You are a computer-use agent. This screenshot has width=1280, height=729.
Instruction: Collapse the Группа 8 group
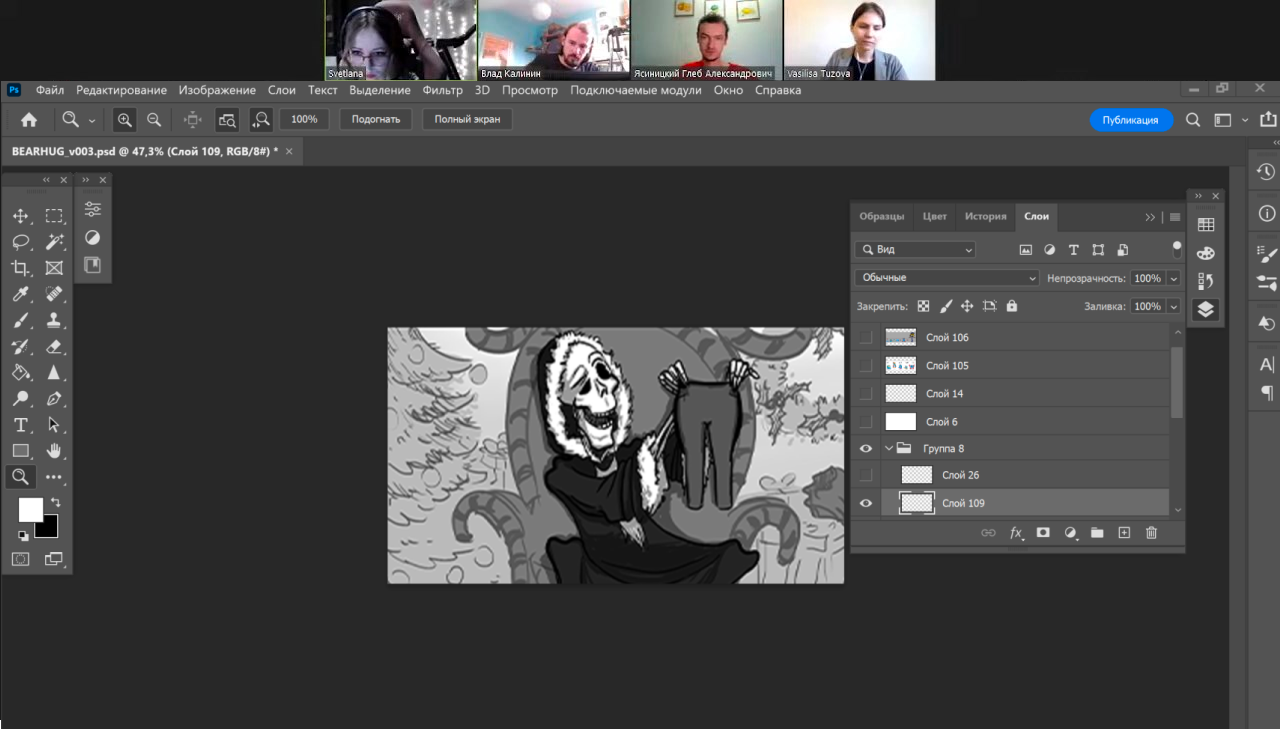(888, 449)
